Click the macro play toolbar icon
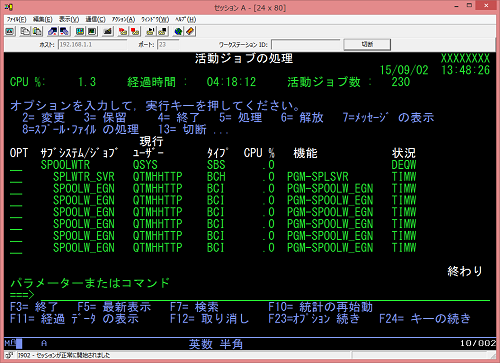Image resolution: width=500 pixels, height=363 pixels. (x=151, y=32)
